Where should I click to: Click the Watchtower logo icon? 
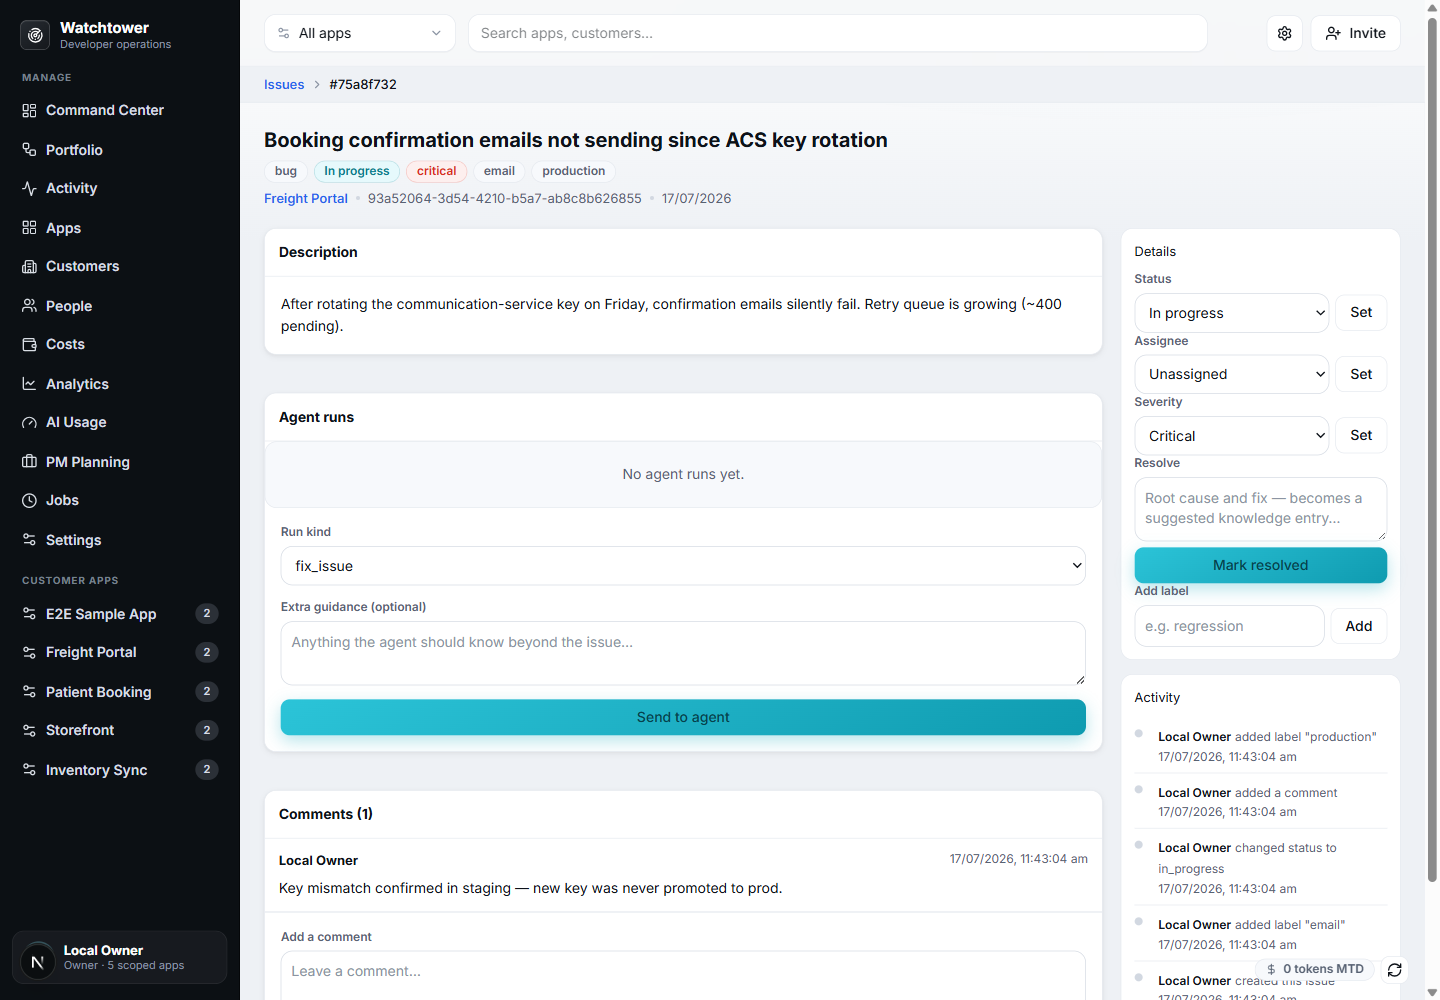pyautogui.click(x=35, y=35)
